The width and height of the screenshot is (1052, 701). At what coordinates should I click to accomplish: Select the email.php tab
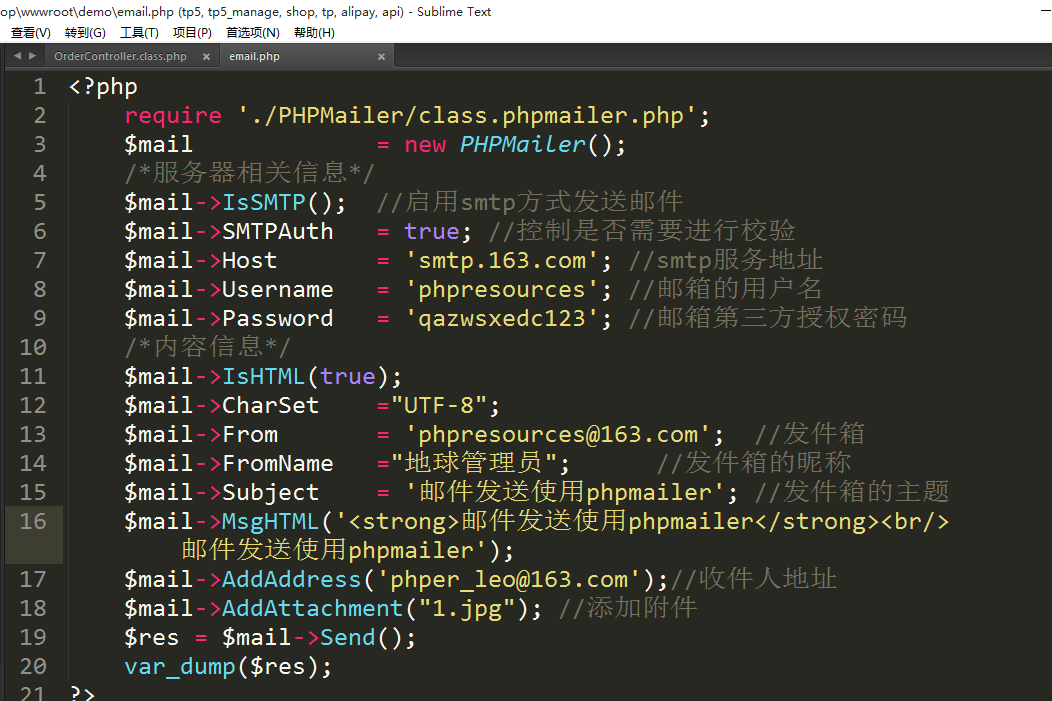(254, 57)
